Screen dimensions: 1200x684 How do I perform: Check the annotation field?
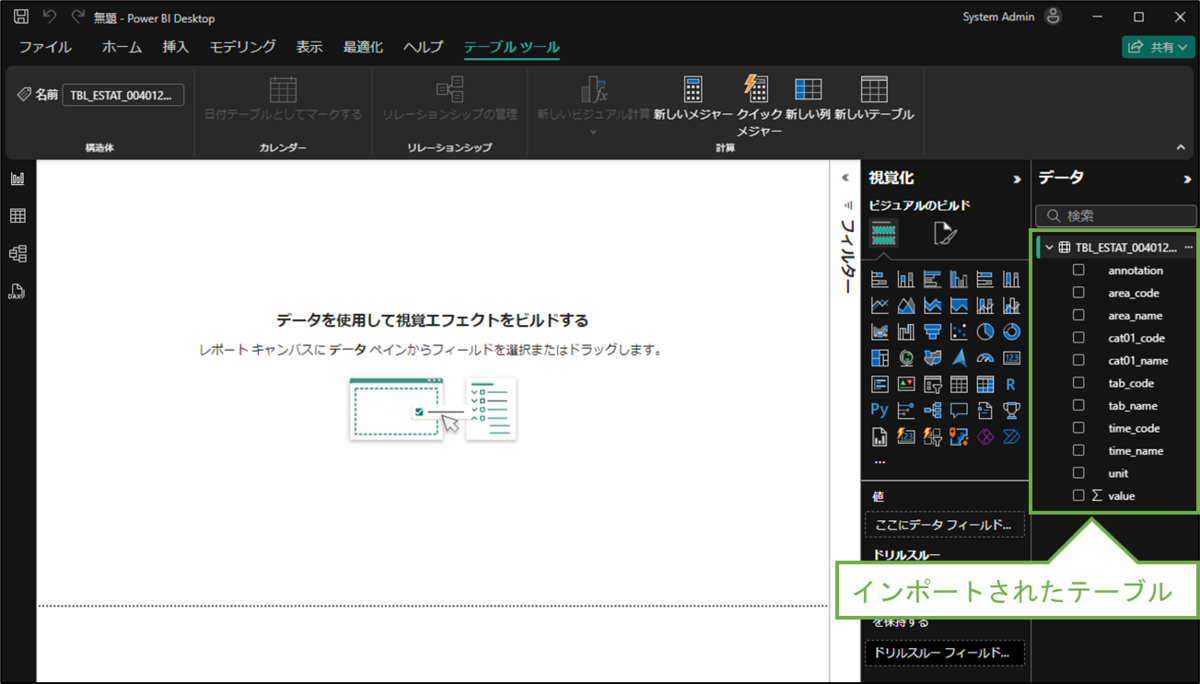tap(1079, 270)
